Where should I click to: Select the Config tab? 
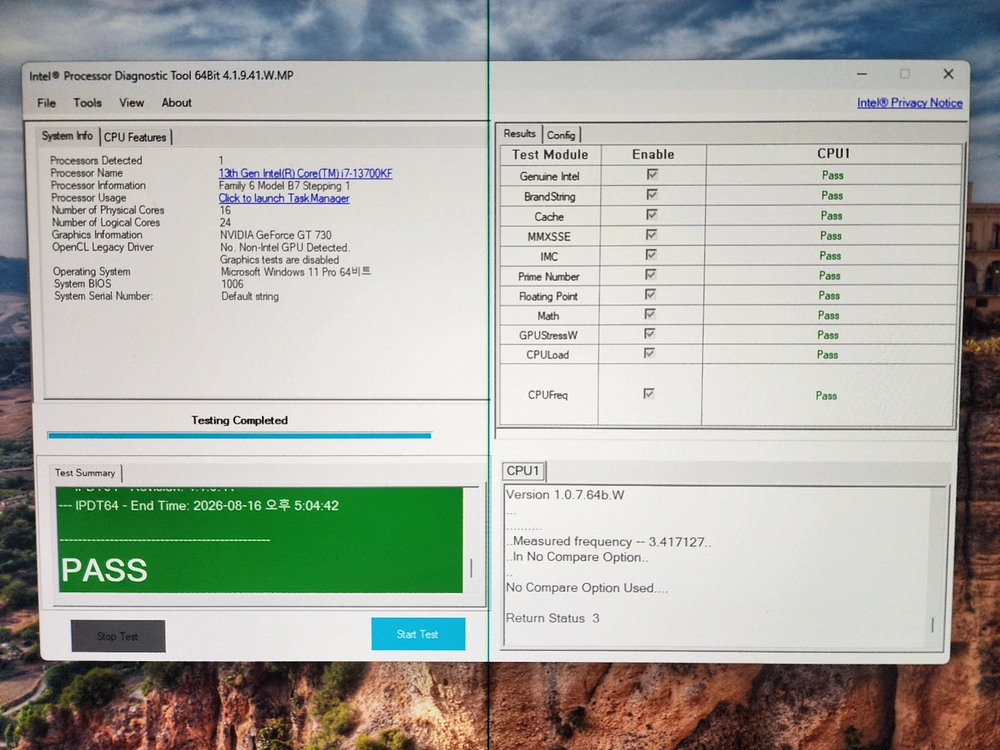pyautogui.click(x=561, y=135)
